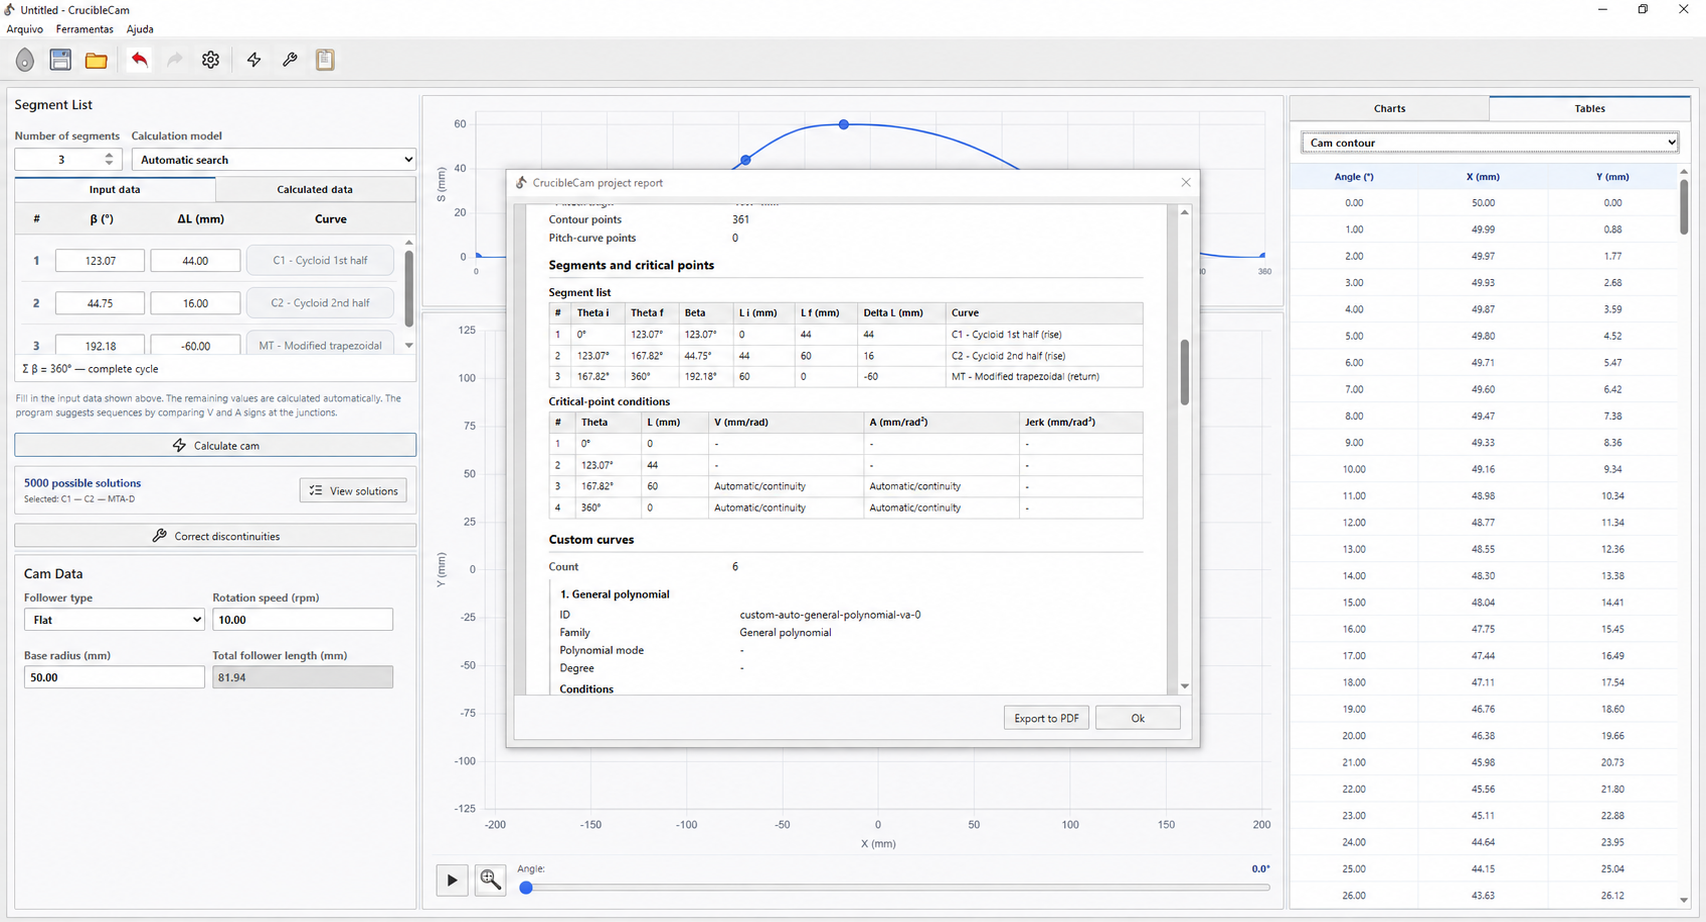The height and width of the screenshot is (922, 1706).
Task: Click the redo arrow icon
Action: pyautogui.click(x=175, y=60)
